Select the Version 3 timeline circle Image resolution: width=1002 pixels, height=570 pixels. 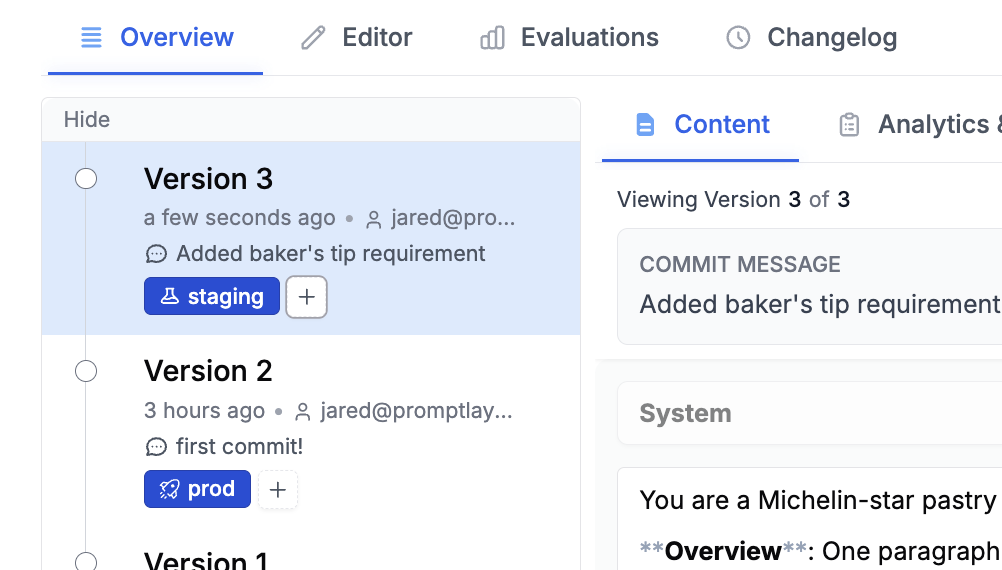[86, 178]
